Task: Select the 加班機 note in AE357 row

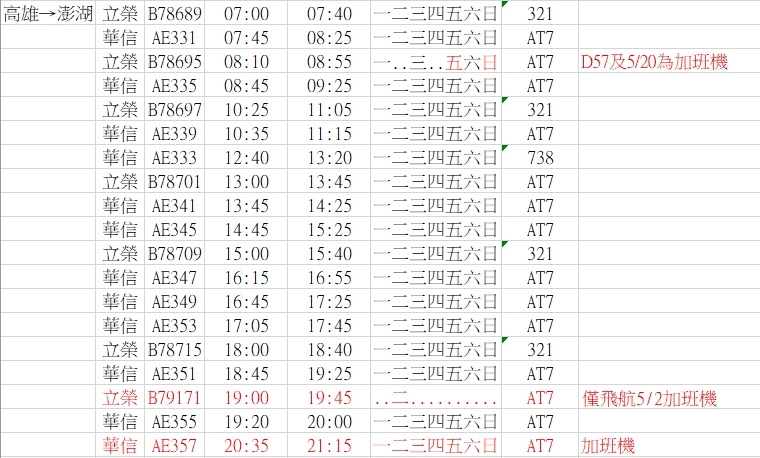Action: point(608,446)
